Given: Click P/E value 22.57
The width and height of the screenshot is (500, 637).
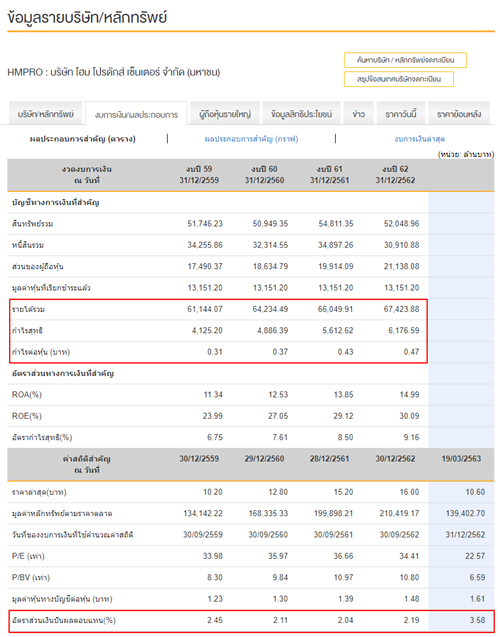Looking at the screenshot, I should (475, 556).
